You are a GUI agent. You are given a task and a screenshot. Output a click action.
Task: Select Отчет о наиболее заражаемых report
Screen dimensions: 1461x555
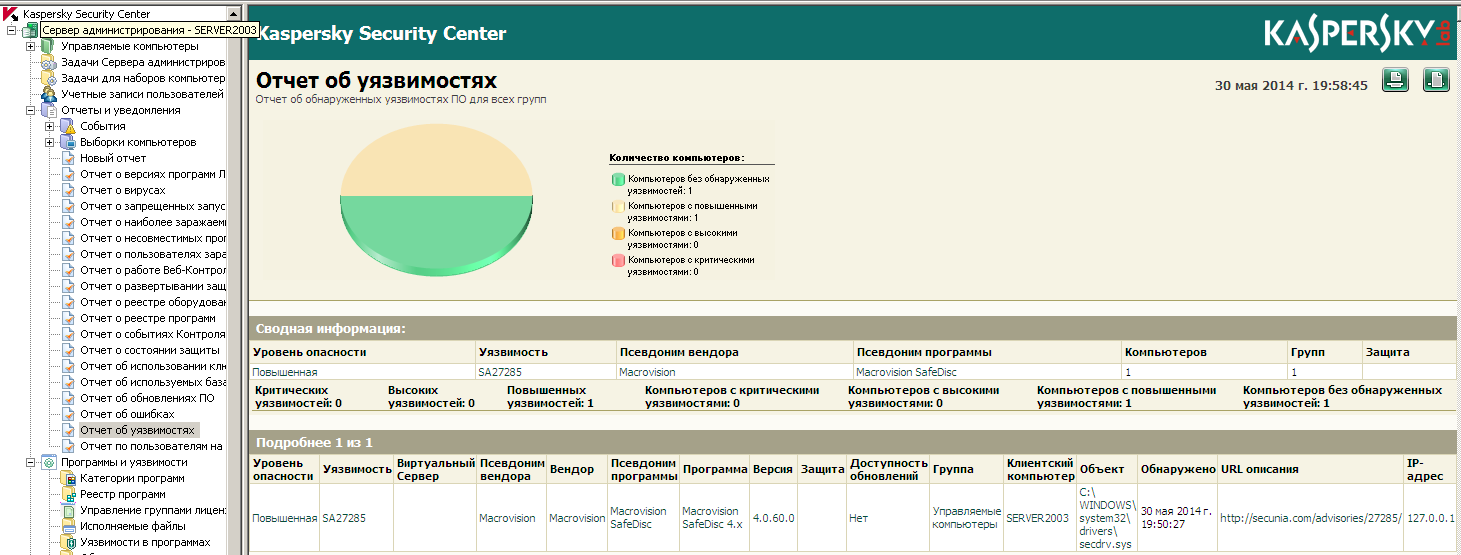[x=153, y=222]
